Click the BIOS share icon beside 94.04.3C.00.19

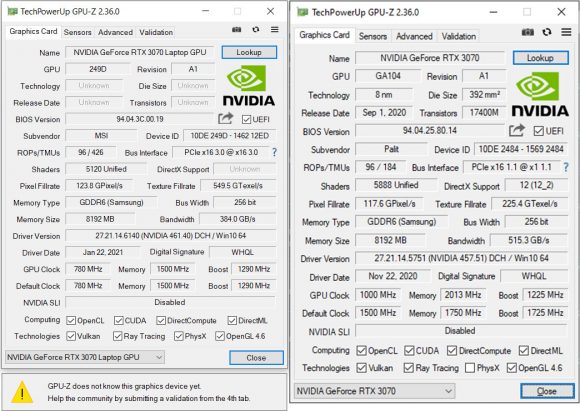point(226,119)
